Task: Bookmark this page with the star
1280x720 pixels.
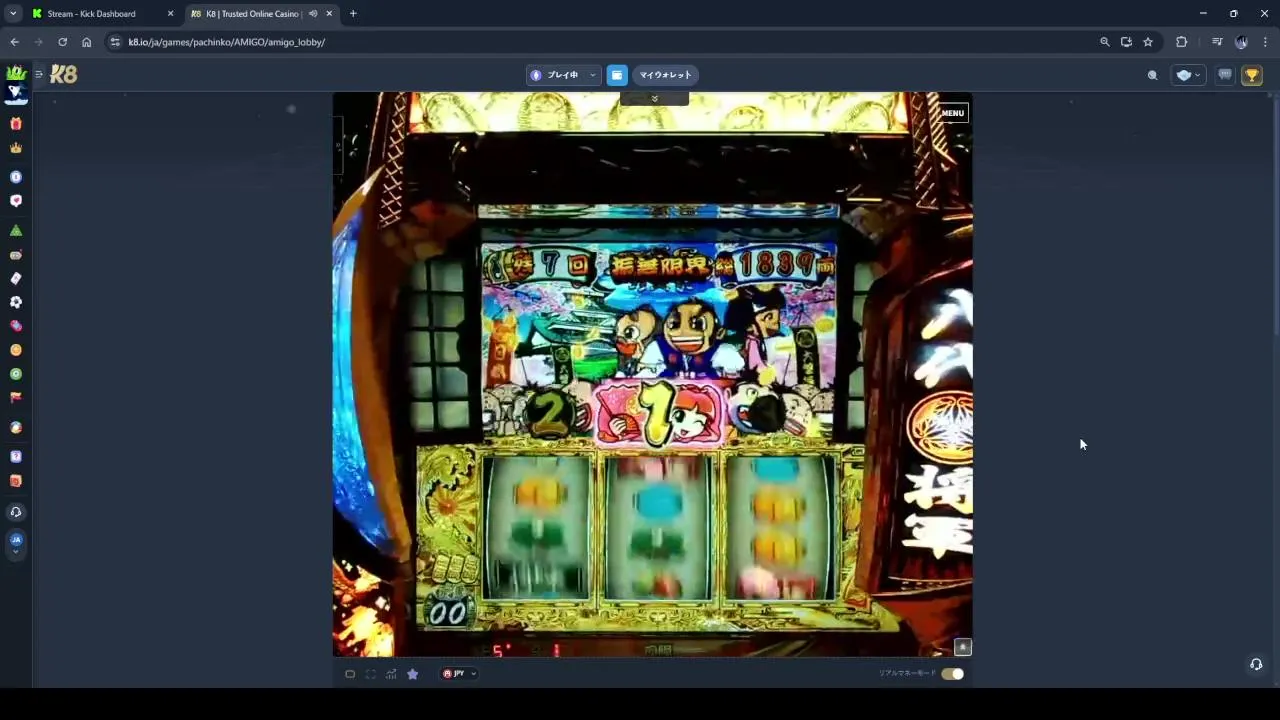Action: coord(1148,42)
